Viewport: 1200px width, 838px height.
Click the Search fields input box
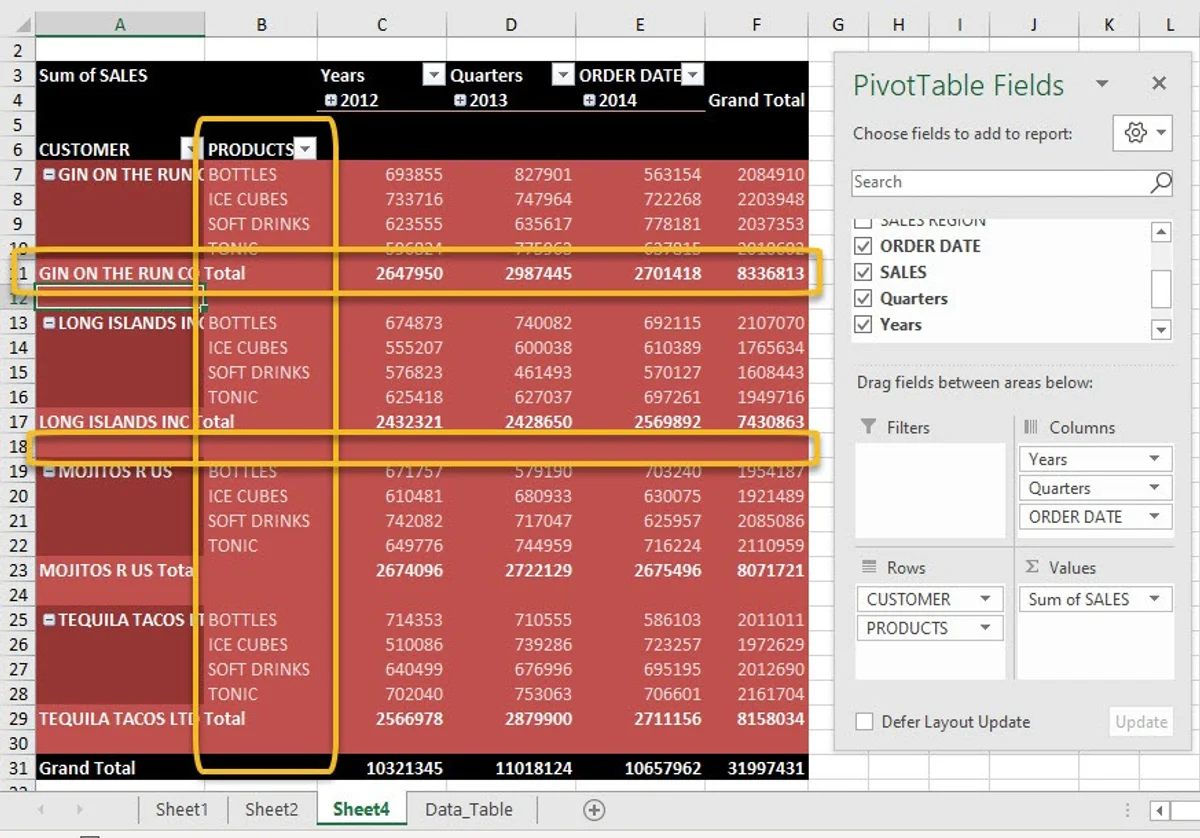pos(1000,182)
